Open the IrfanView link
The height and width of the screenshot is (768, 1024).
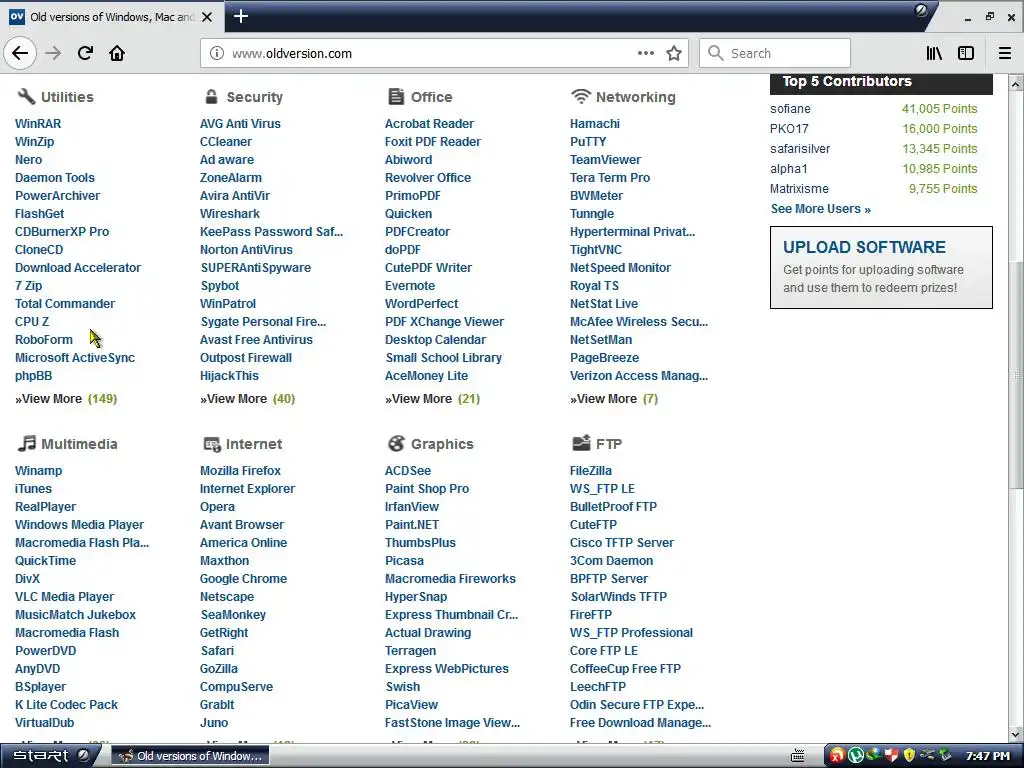[412, 506]
